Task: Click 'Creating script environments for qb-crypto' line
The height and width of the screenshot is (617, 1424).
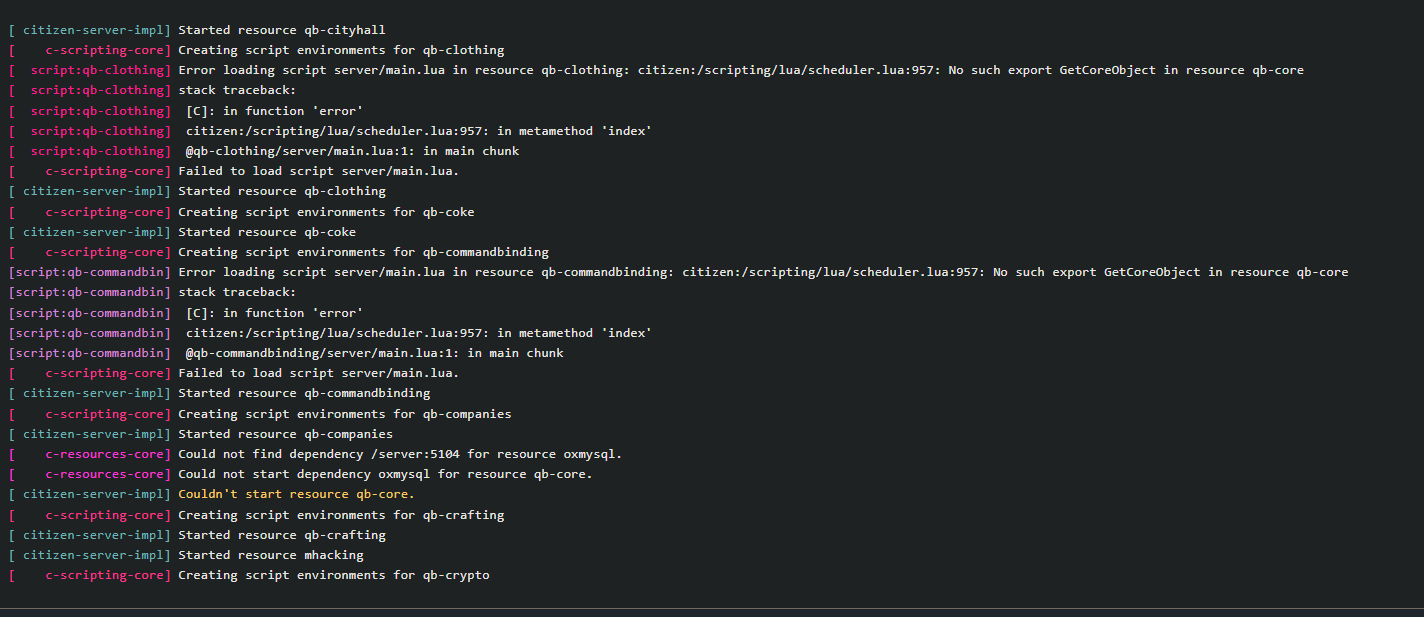Action: pos(249,575)
